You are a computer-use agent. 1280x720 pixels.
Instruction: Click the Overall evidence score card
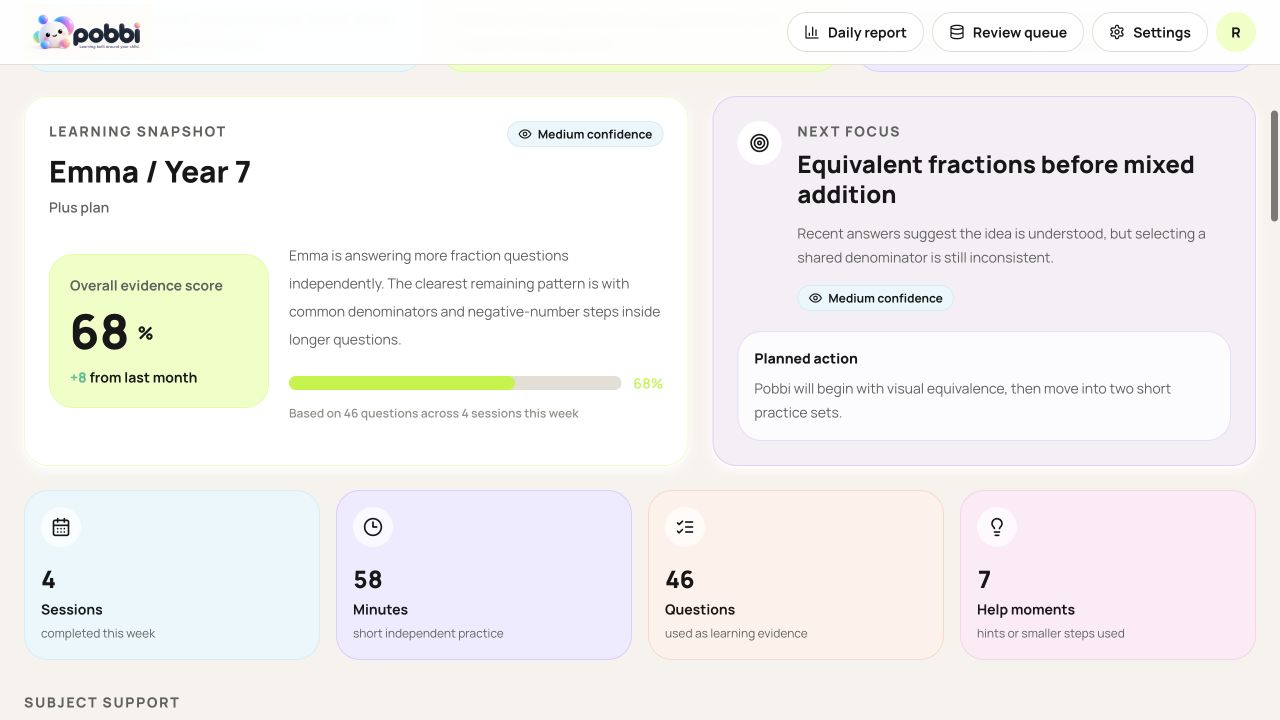pos(159,331)
